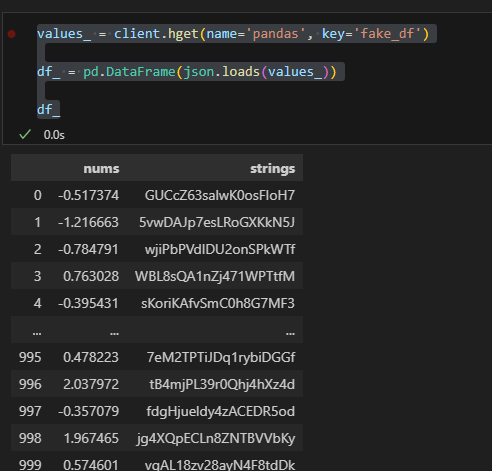Click the value -0.357079

point(88,411)
